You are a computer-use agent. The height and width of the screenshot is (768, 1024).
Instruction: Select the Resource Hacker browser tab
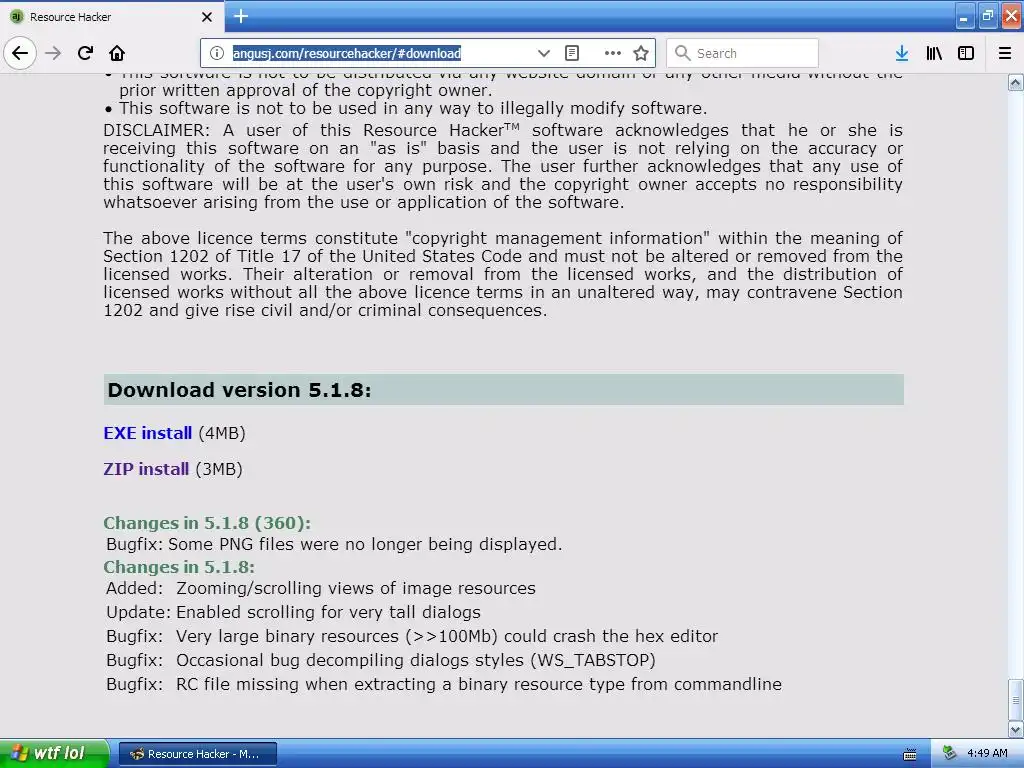pyautogui.click(x=112, y=17)
